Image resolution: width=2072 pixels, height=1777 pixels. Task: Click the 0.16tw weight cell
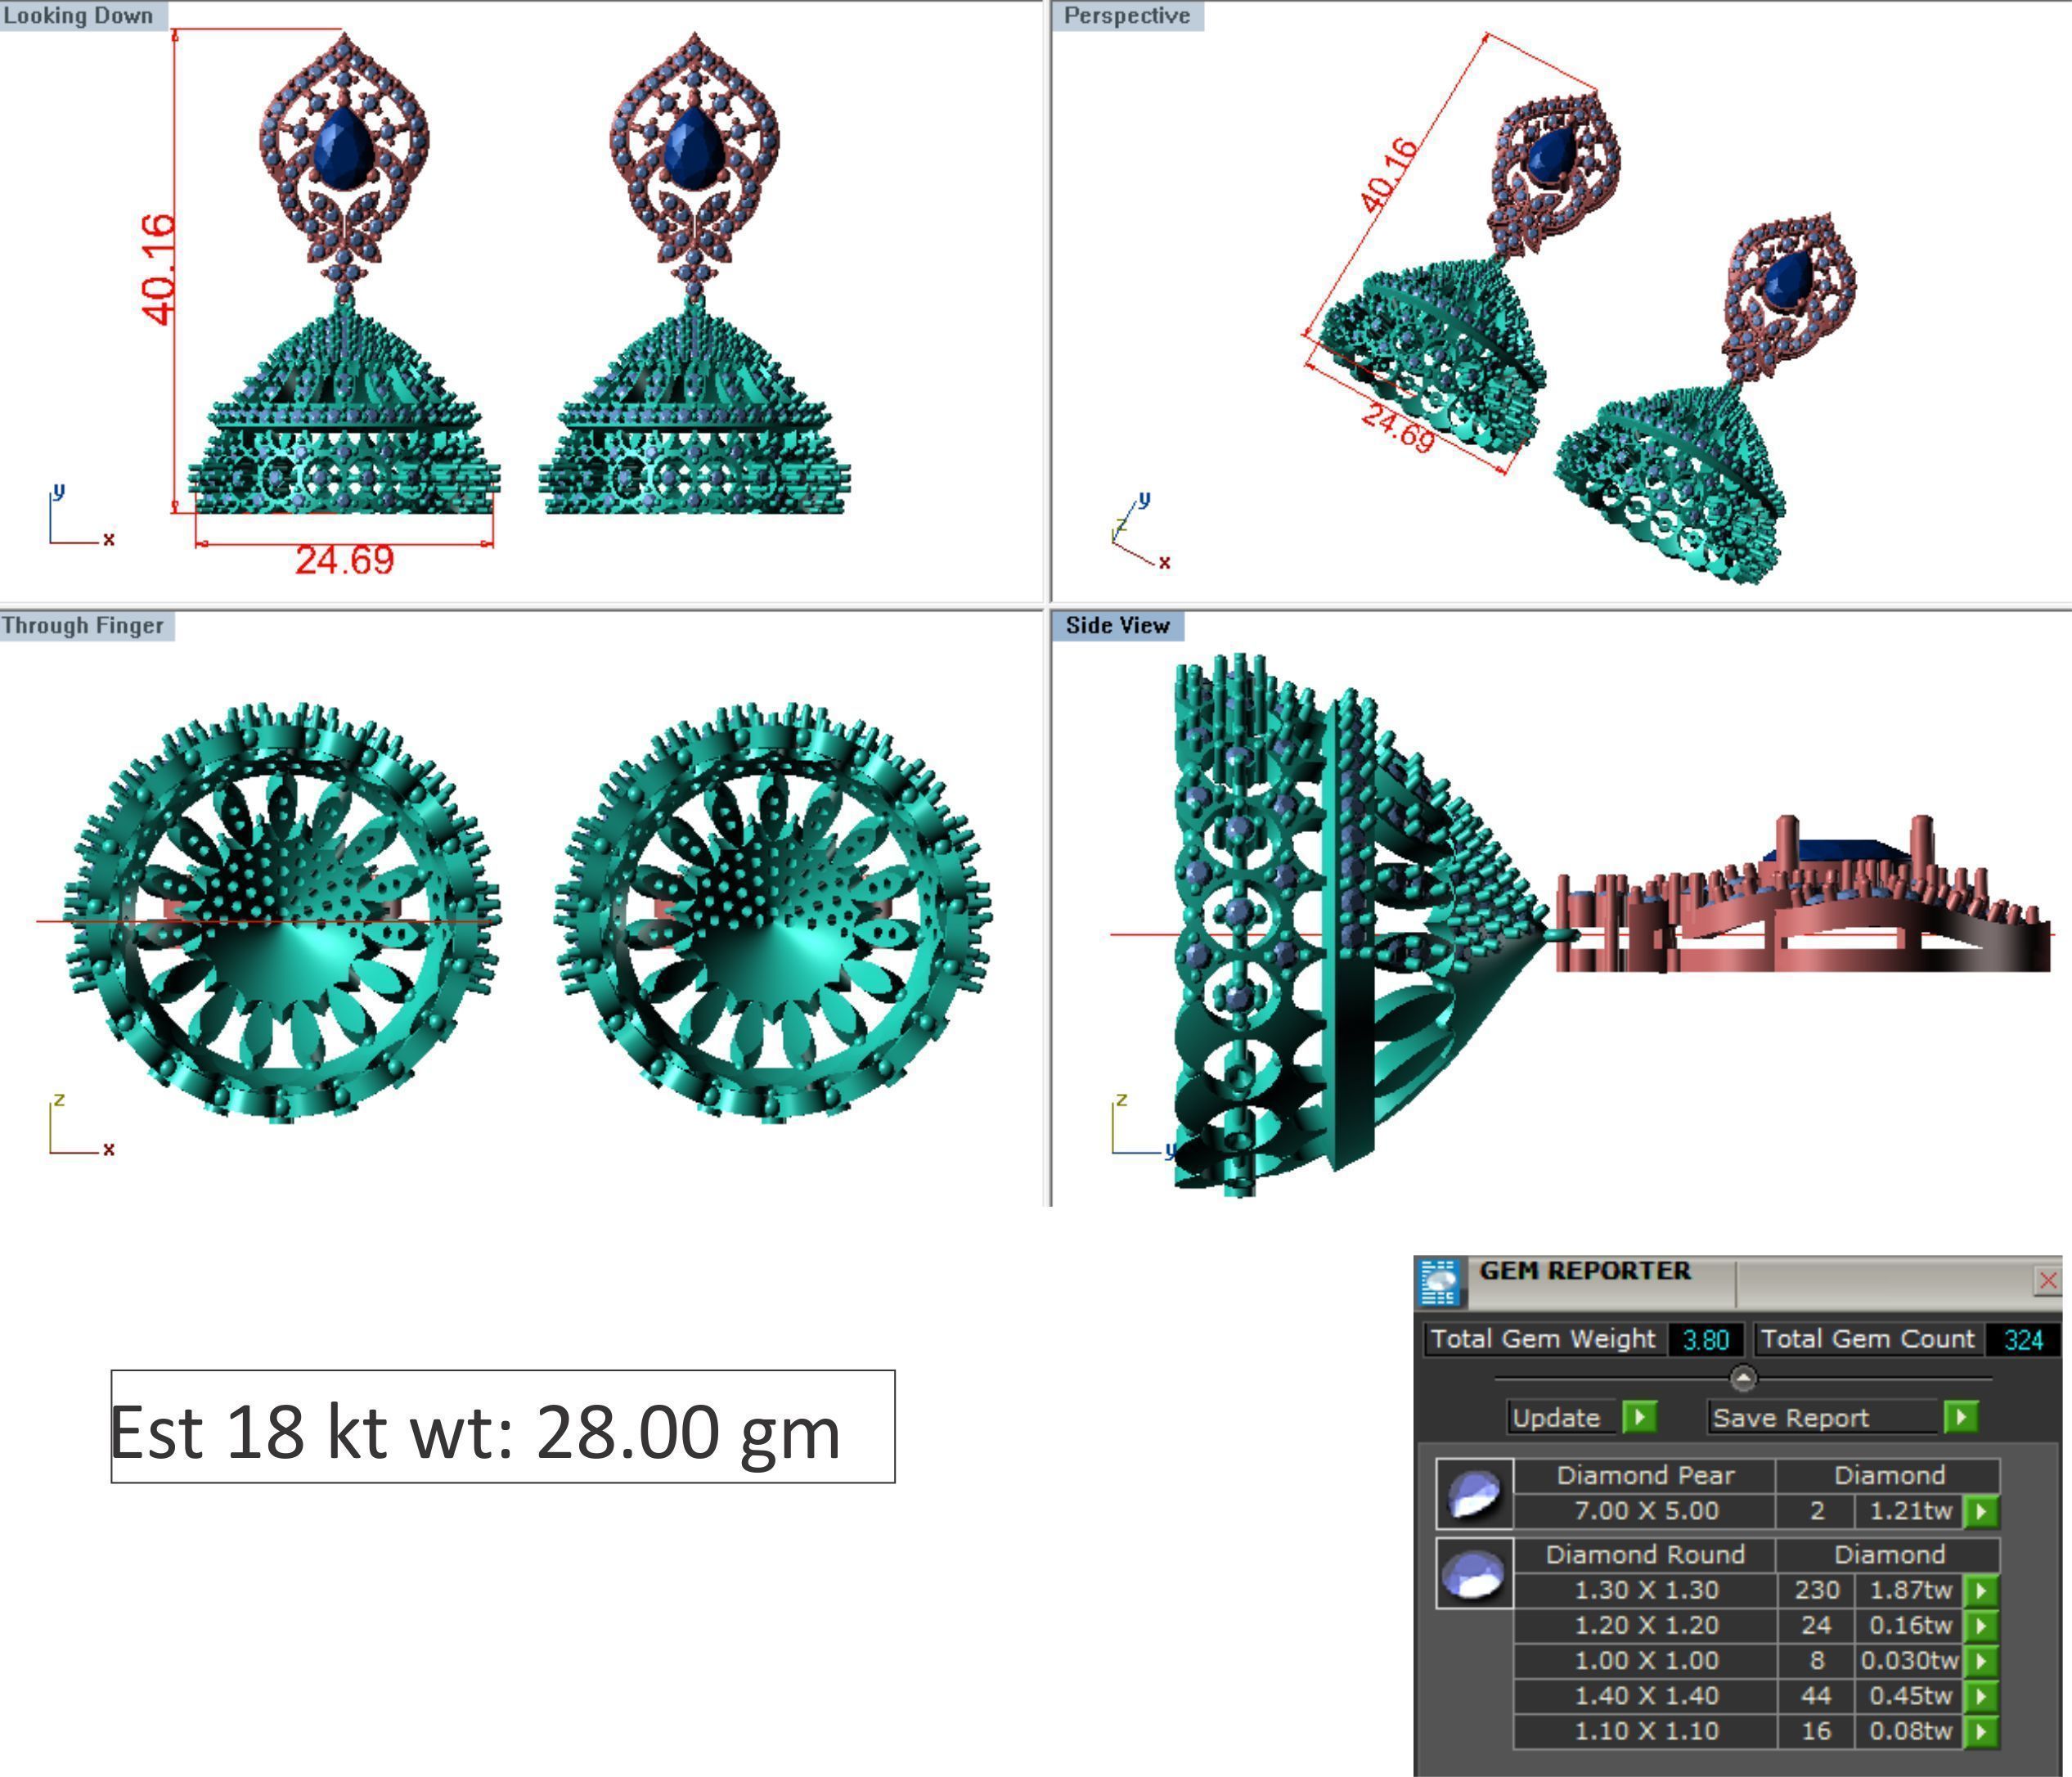pyautogui.click(x=1909, y=1625)
